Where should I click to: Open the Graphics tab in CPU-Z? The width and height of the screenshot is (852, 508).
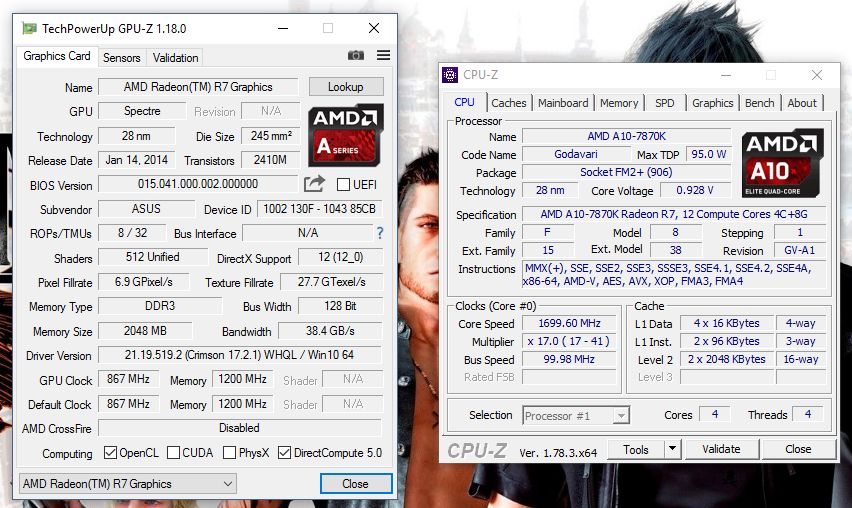(x=712, y=103)
